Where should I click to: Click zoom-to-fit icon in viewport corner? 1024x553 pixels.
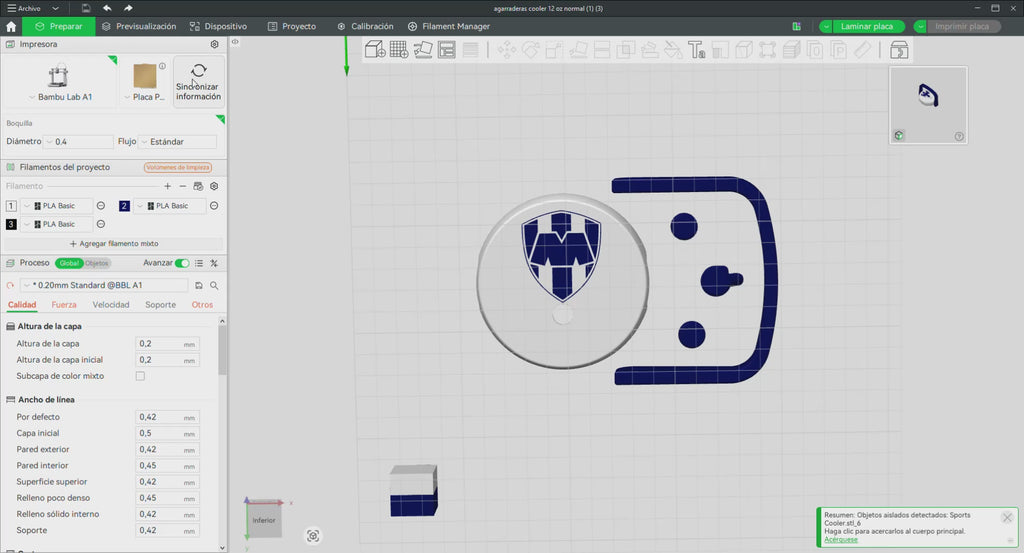[x=313, y=536]
